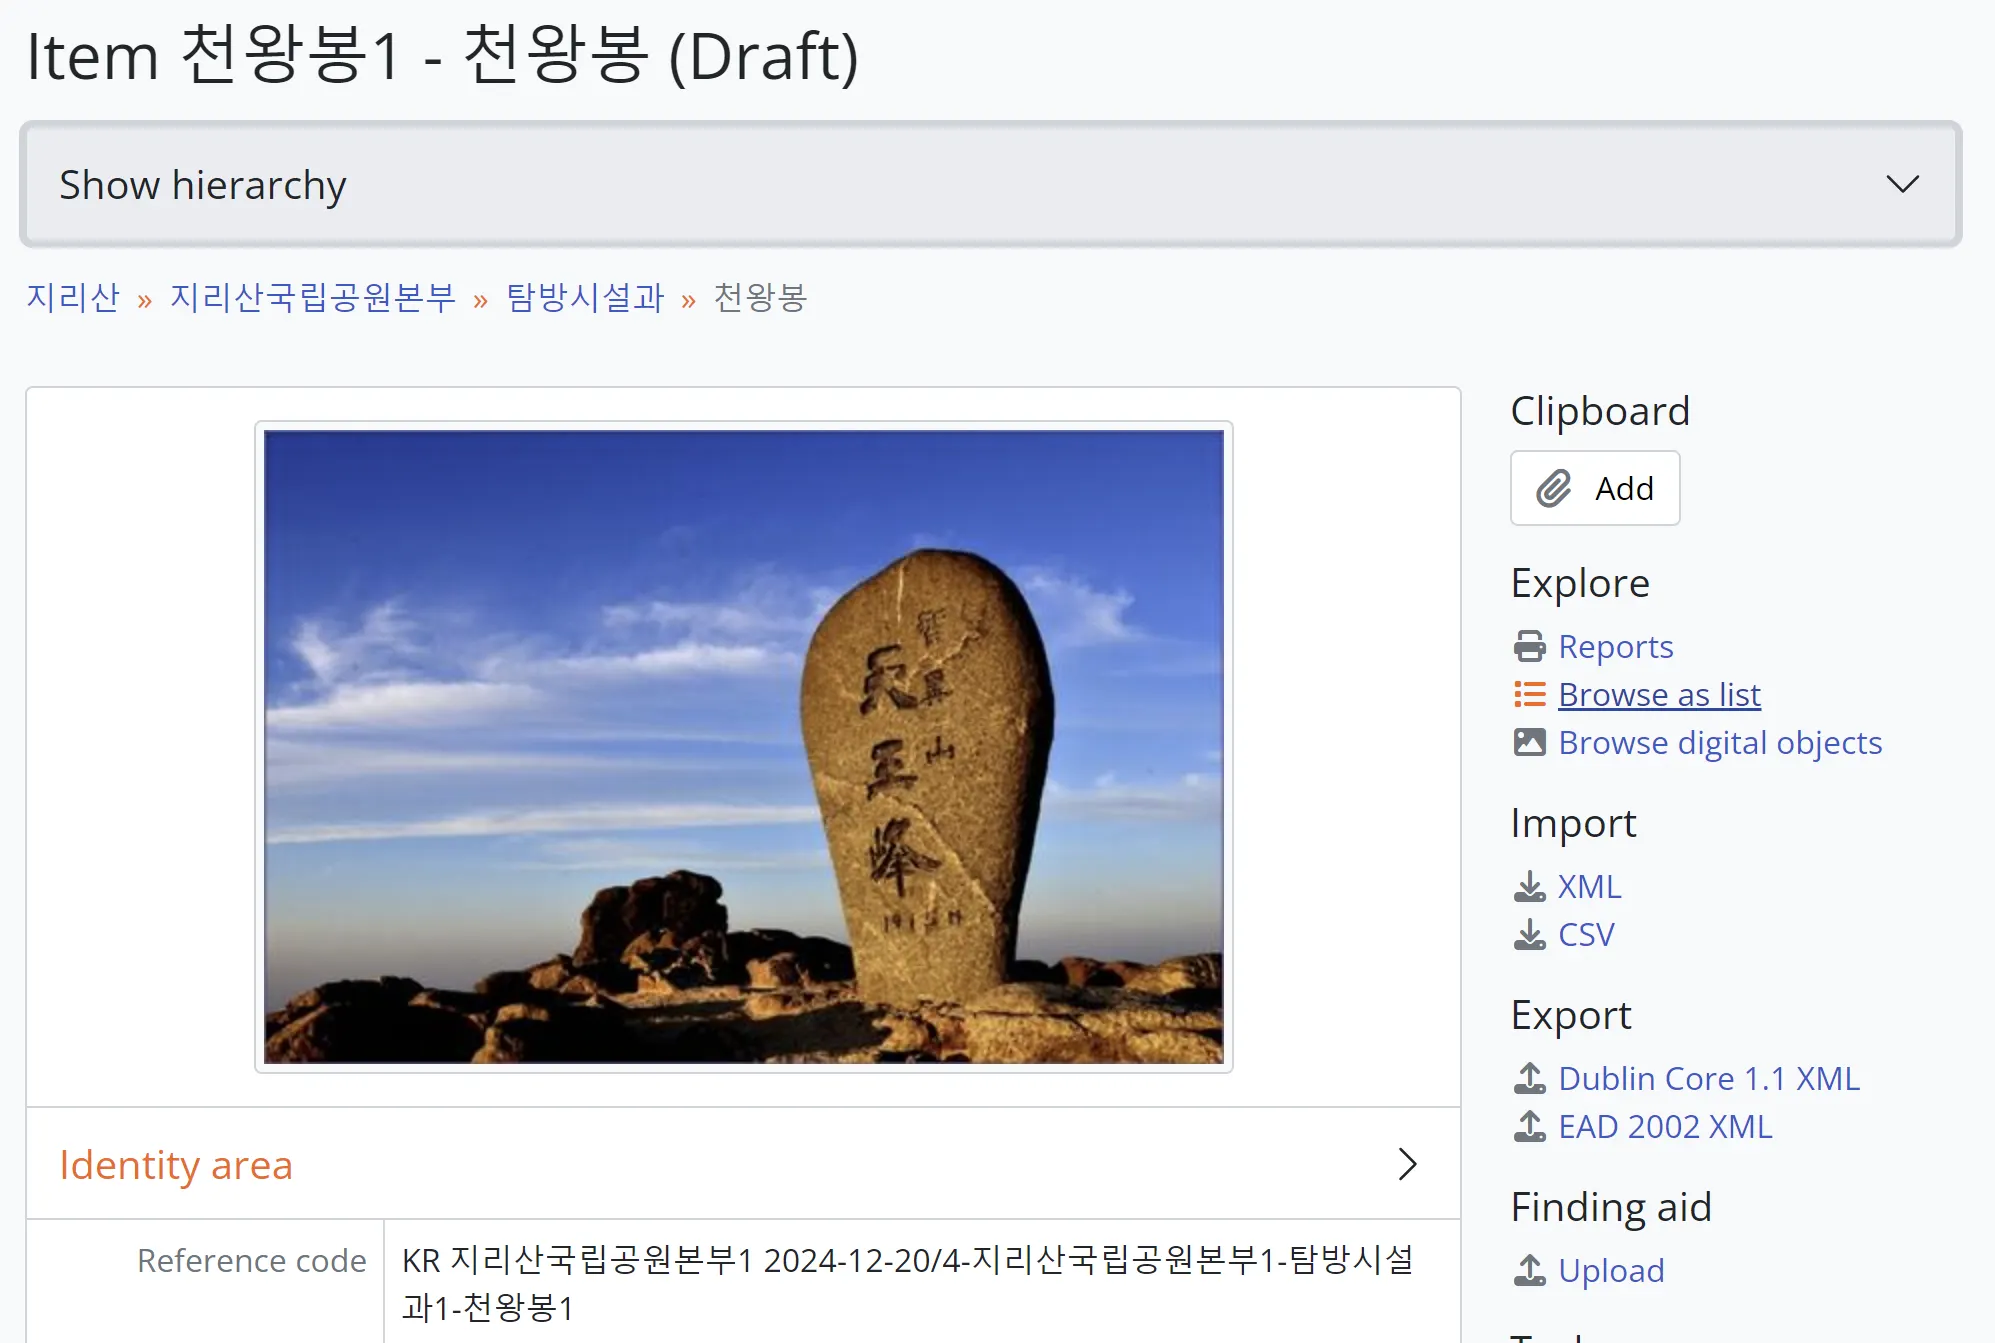This screenshot has height=1343, width=1995.
Task: Open the 지리산 breadcrumb link
Action: (x=73, y=297)
